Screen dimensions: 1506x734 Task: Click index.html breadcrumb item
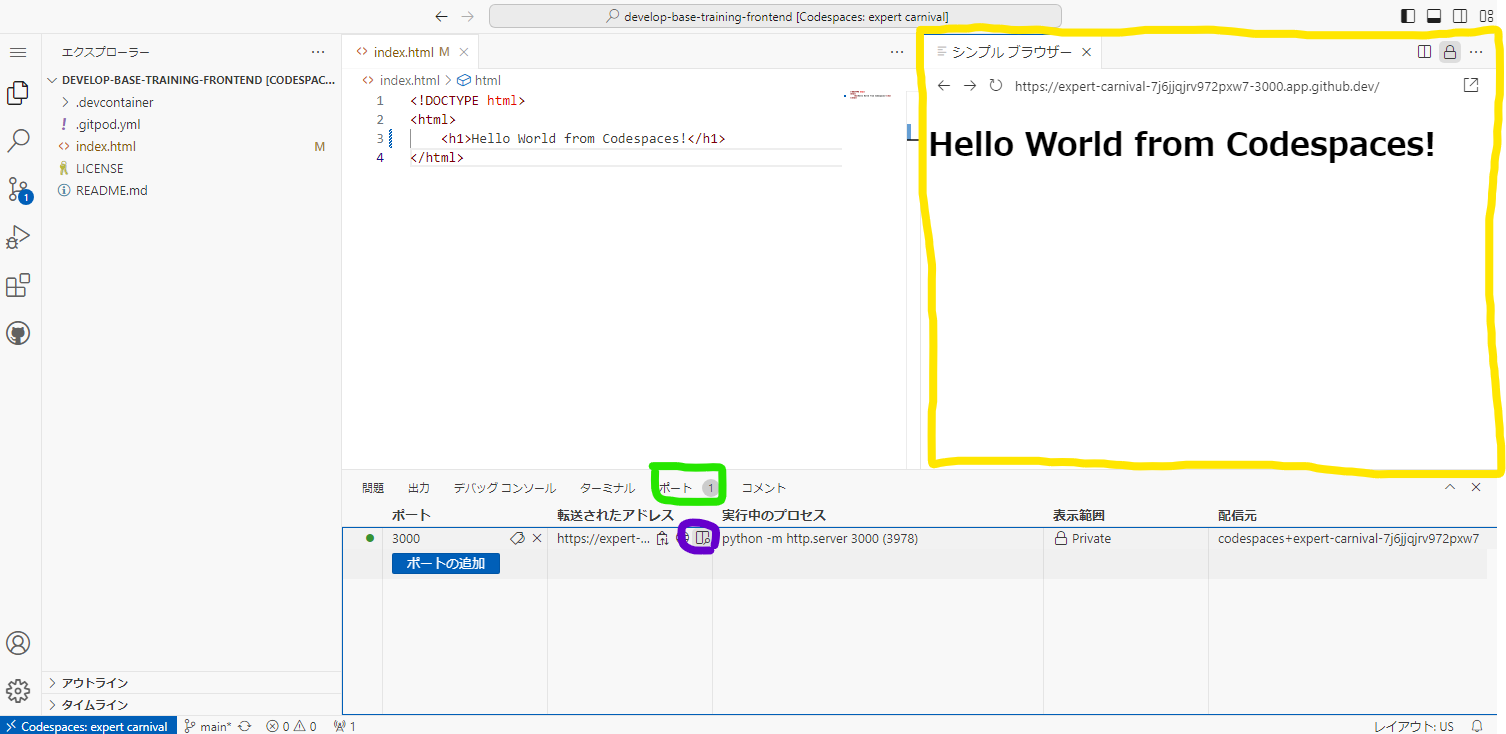(x=401, y=80)
